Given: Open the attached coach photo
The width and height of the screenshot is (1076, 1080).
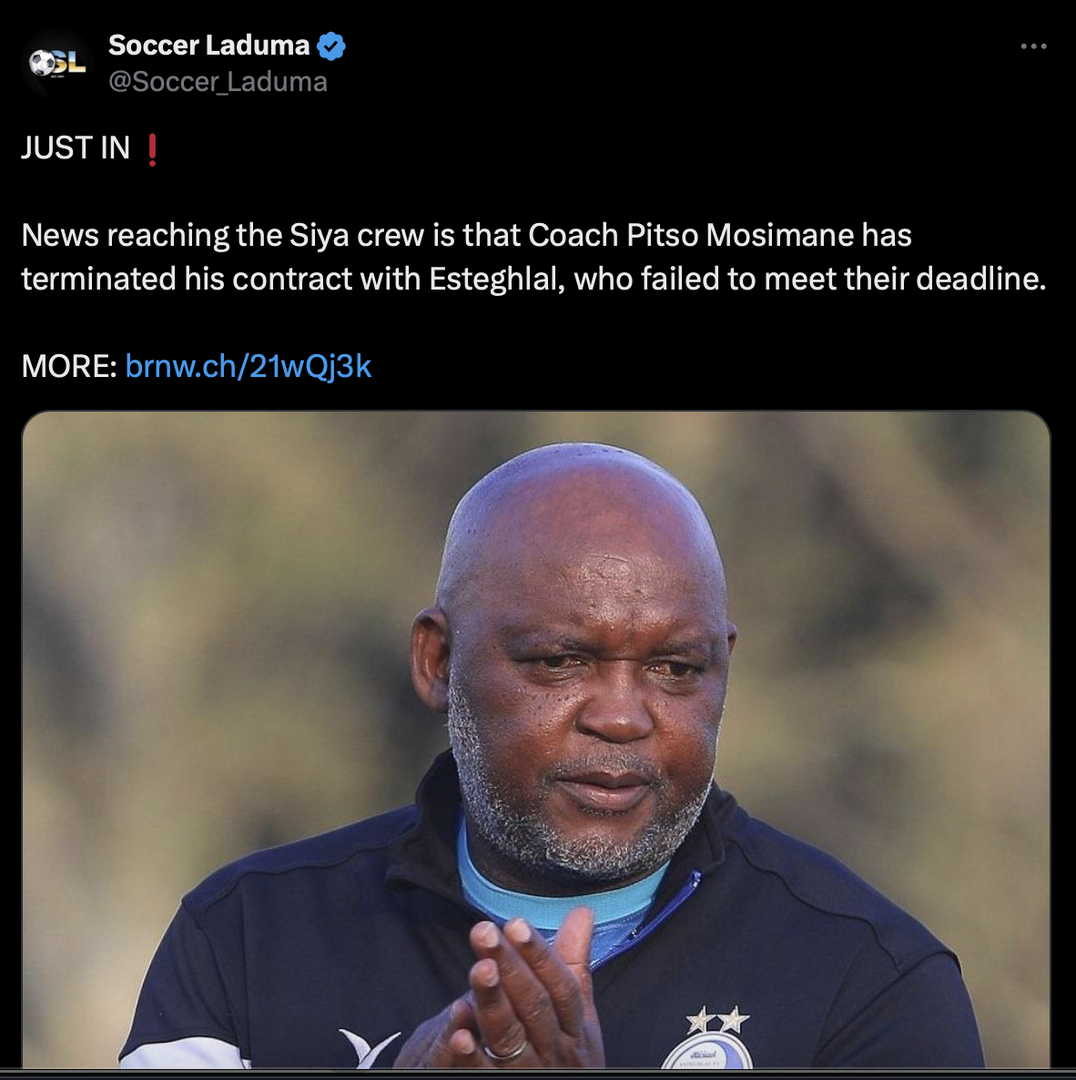Looking at the screenshot, I should (x=536, y=738).
